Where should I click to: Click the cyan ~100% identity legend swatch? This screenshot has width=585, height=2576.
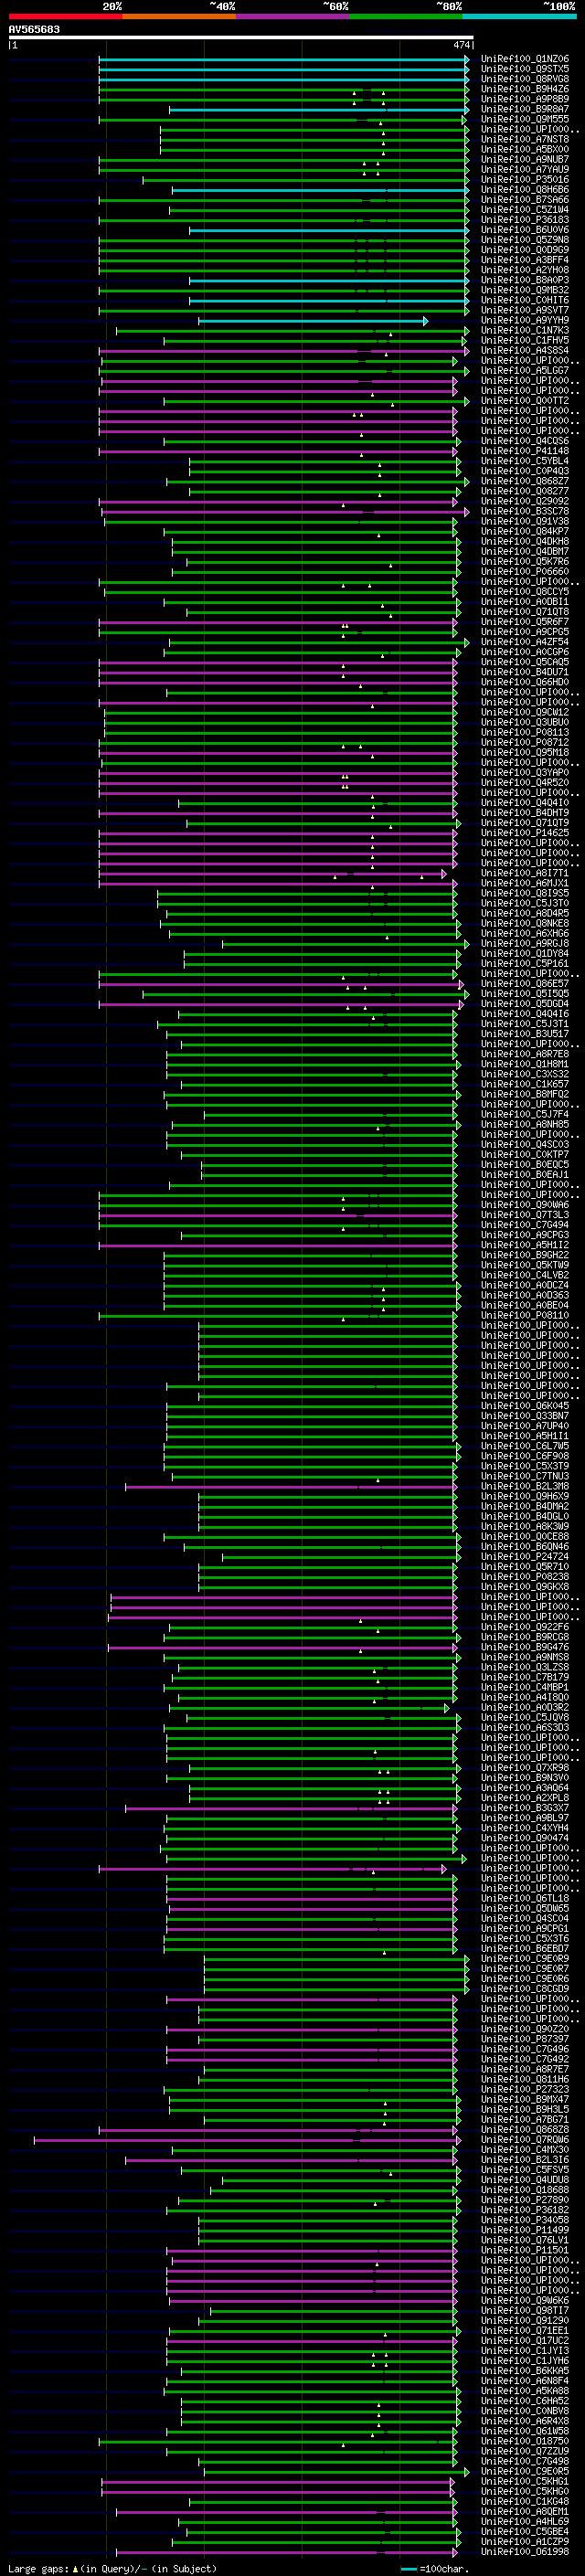coord(519,16)
